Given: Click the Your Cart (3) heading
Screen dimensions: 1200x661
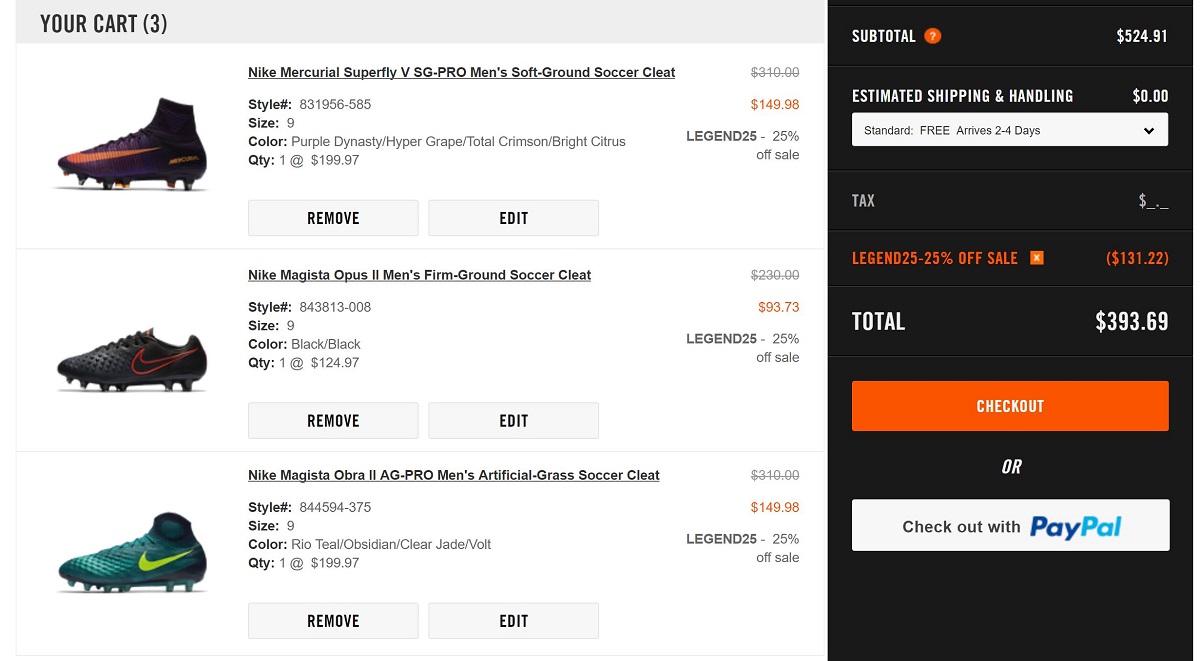Looking at the screenshot, I should tap(103, 24).
